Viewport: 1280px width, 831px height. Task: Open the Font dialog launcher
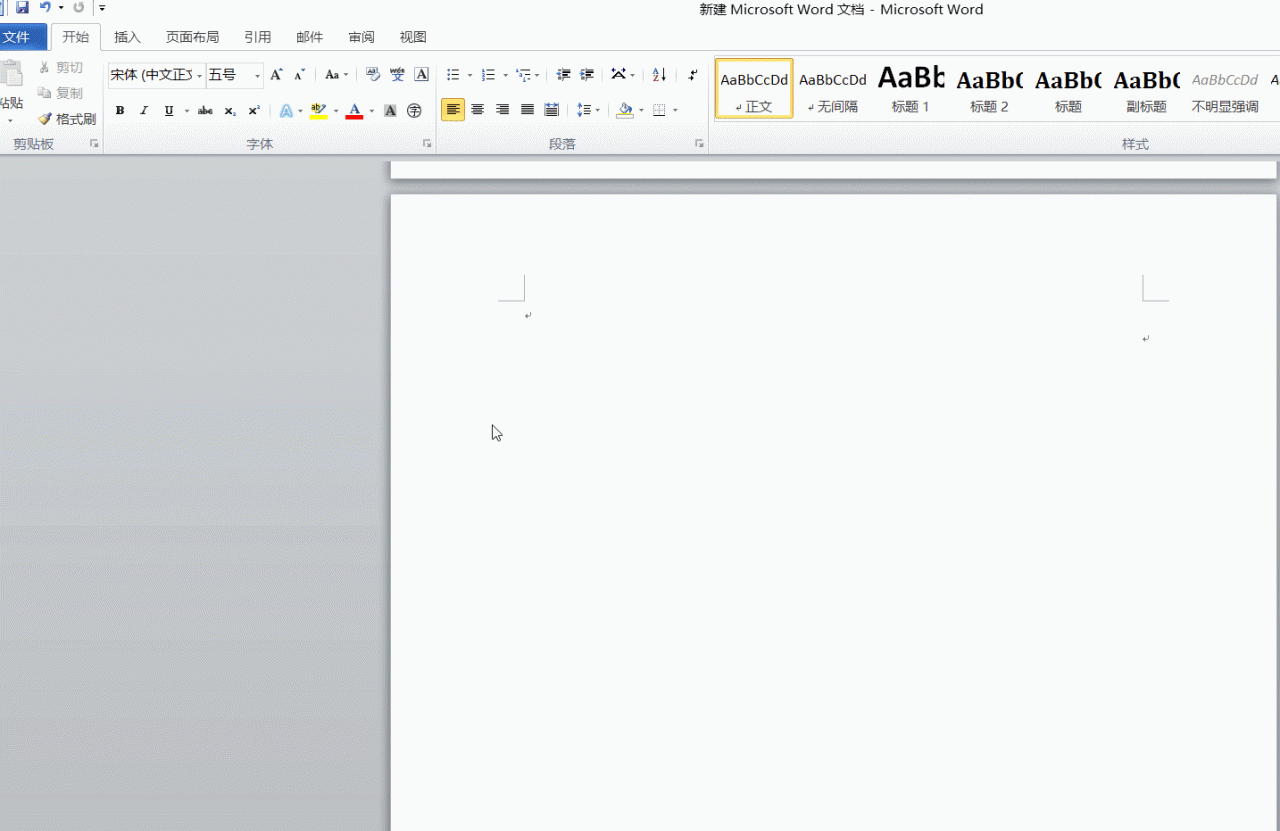(x=427, y=144)
